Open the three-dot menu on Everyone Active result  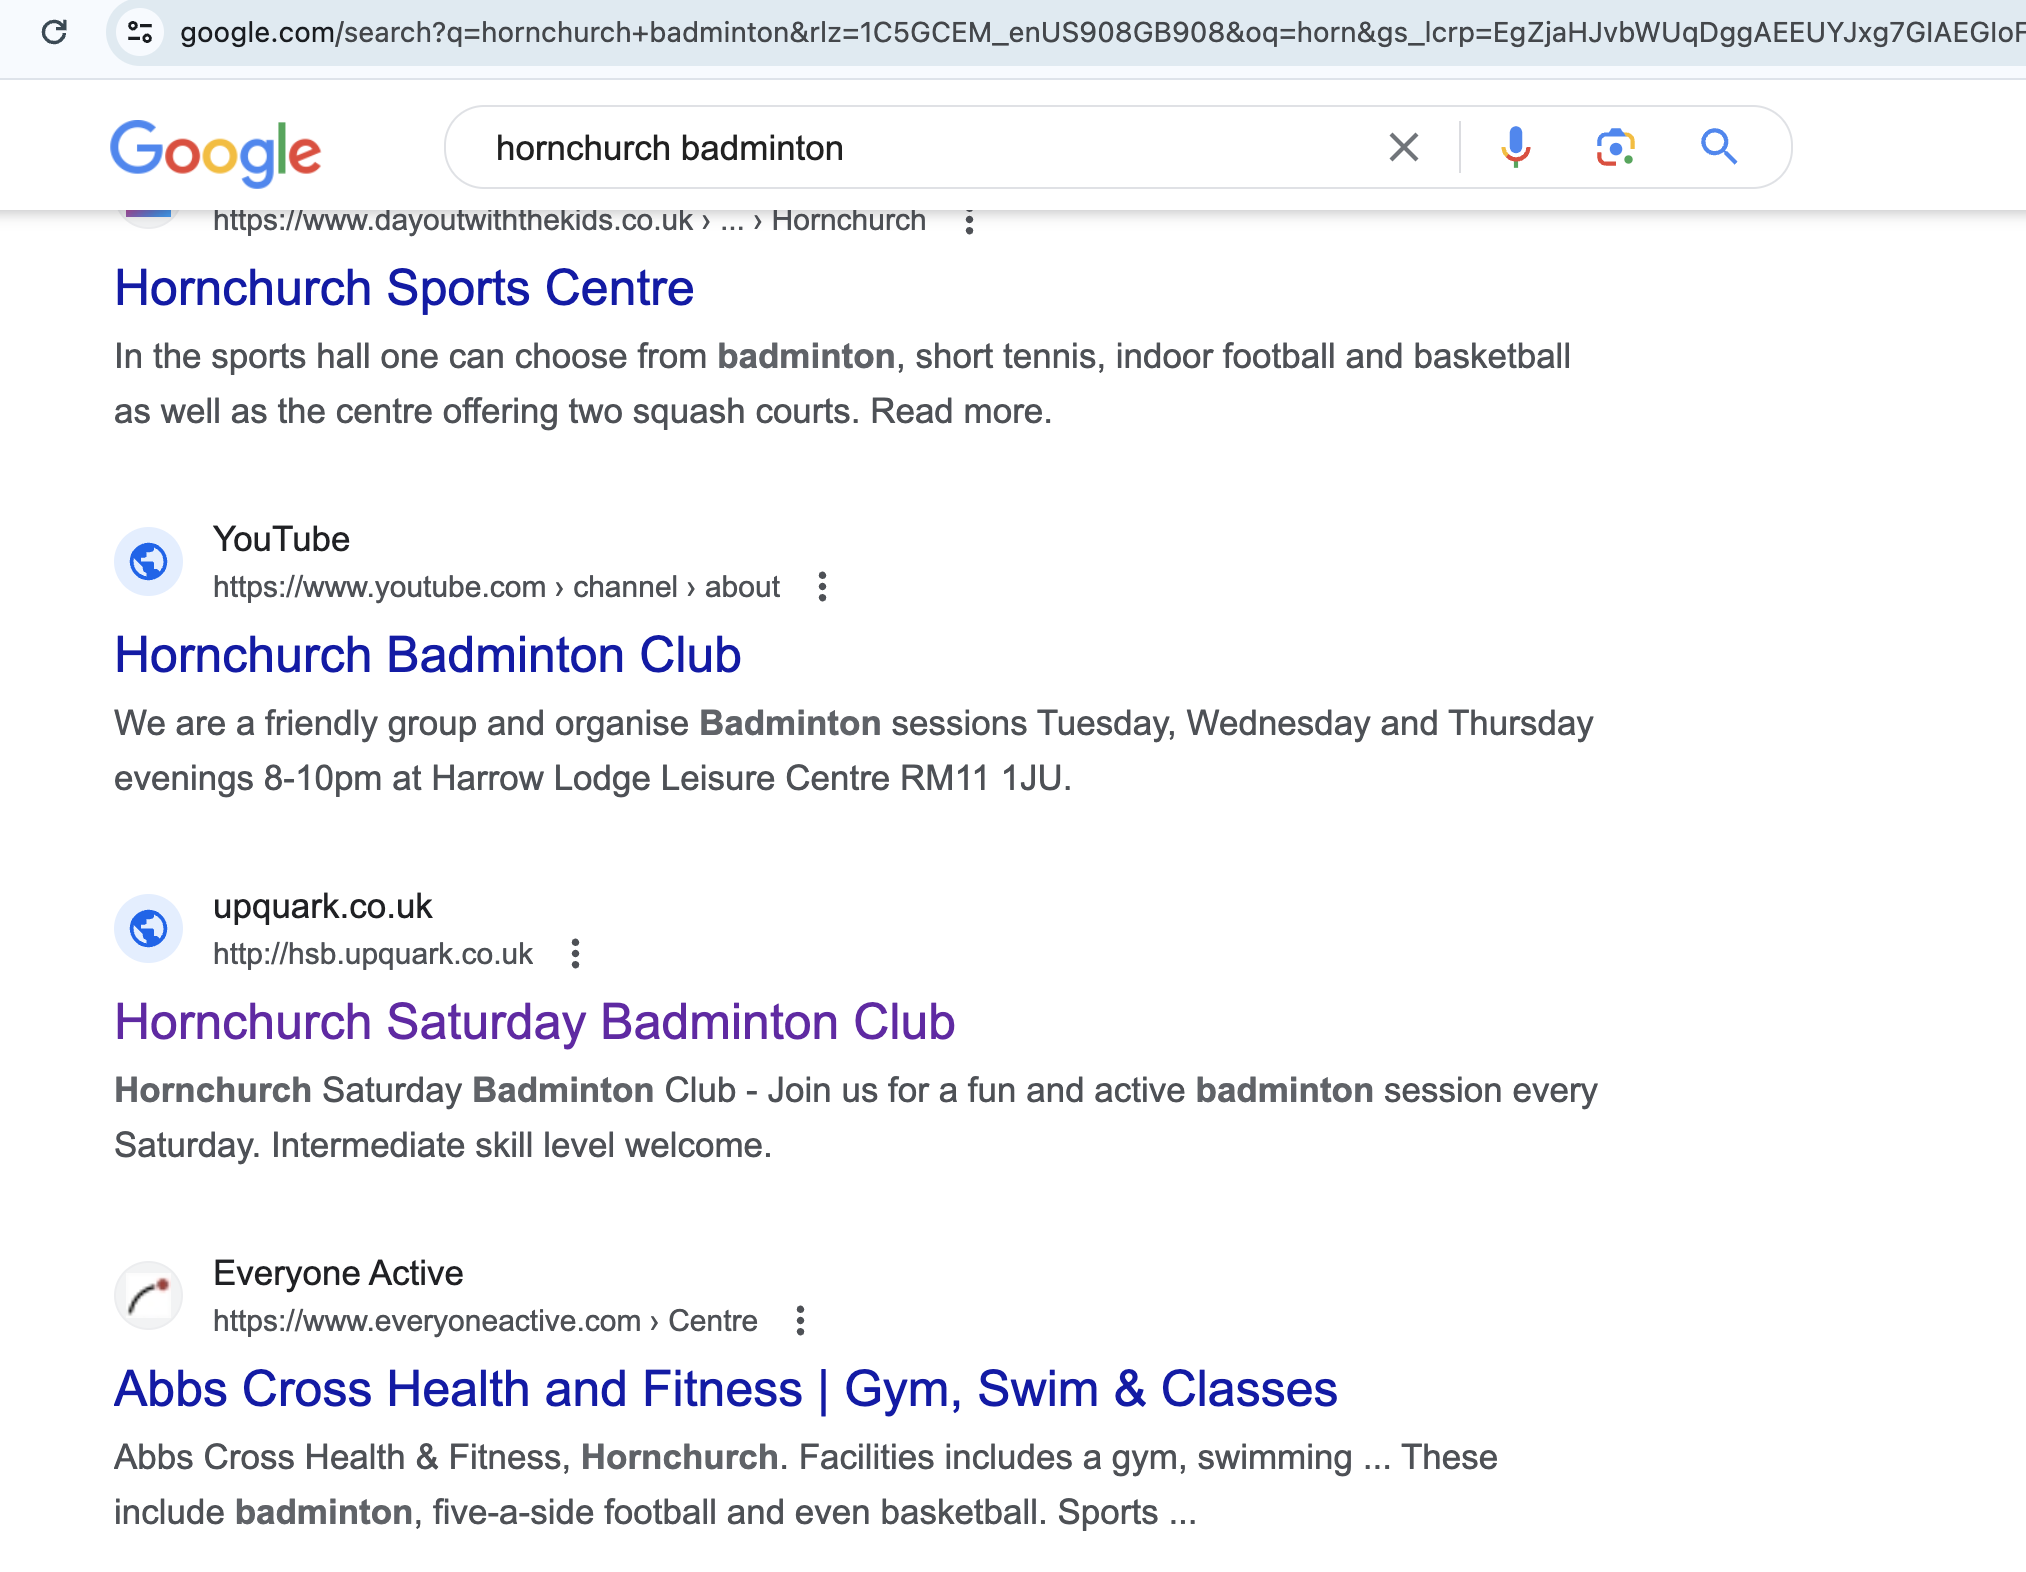[801, 1321]
